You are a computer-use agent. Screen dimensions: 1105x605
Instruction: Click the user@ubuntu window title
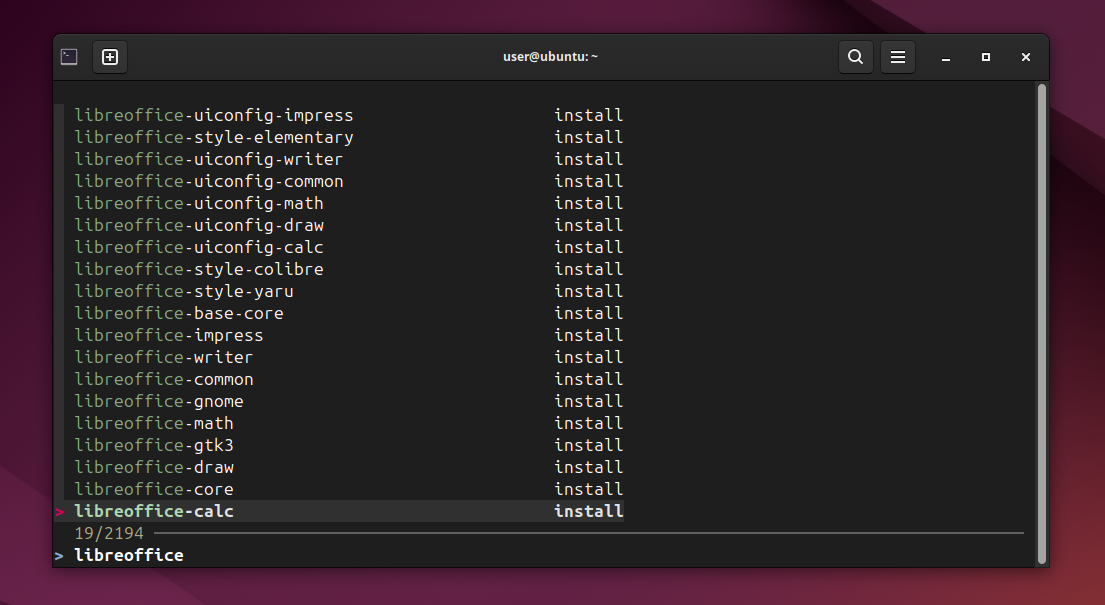550,56
